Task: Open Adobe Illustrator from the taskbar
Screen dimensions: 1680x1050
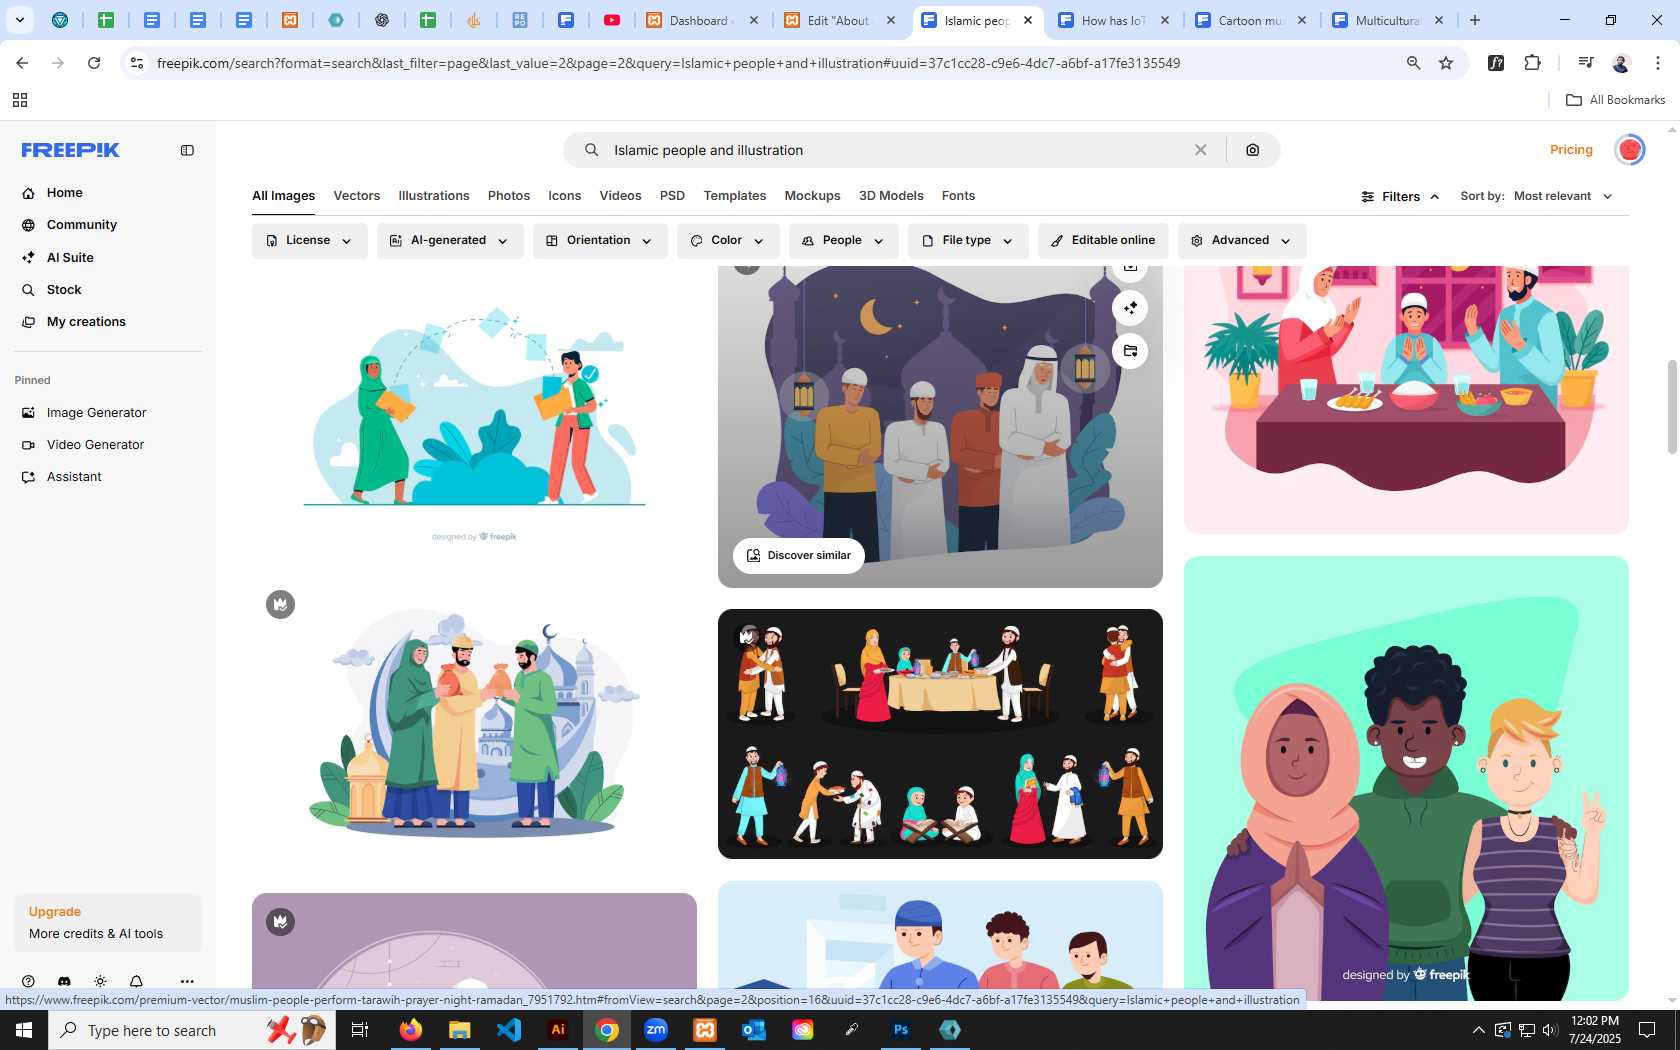Action: pyautogui.click(x=558, y=1030)
